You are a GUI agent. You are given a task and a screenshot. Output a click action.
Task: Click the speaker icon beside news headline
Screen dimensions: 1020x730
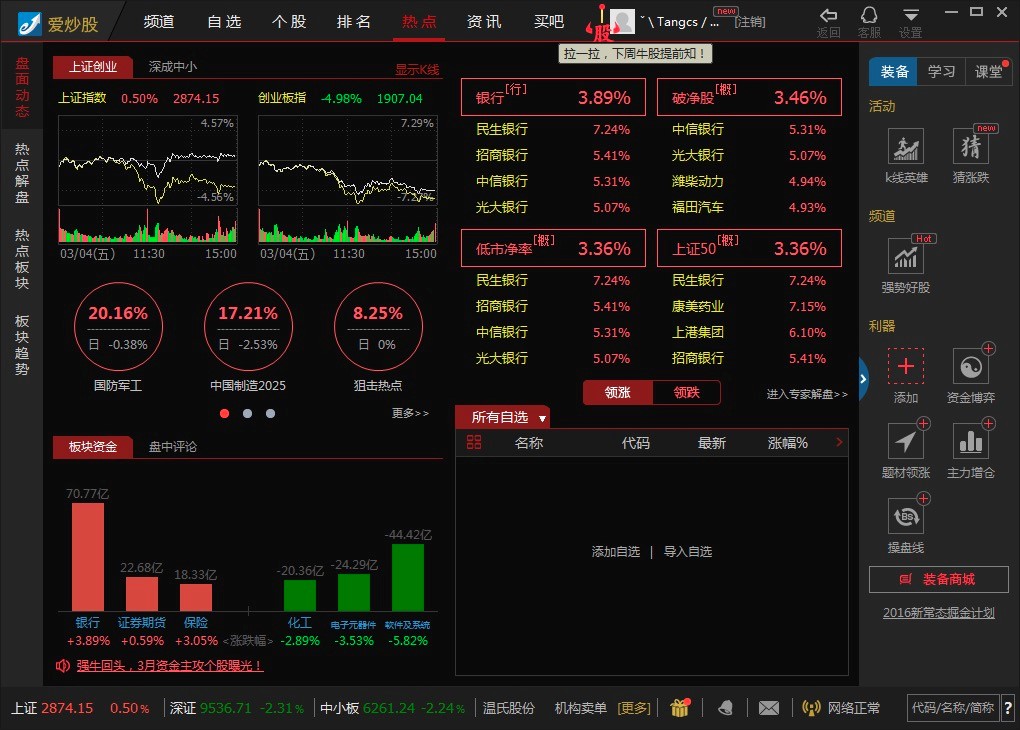(62, 666)
